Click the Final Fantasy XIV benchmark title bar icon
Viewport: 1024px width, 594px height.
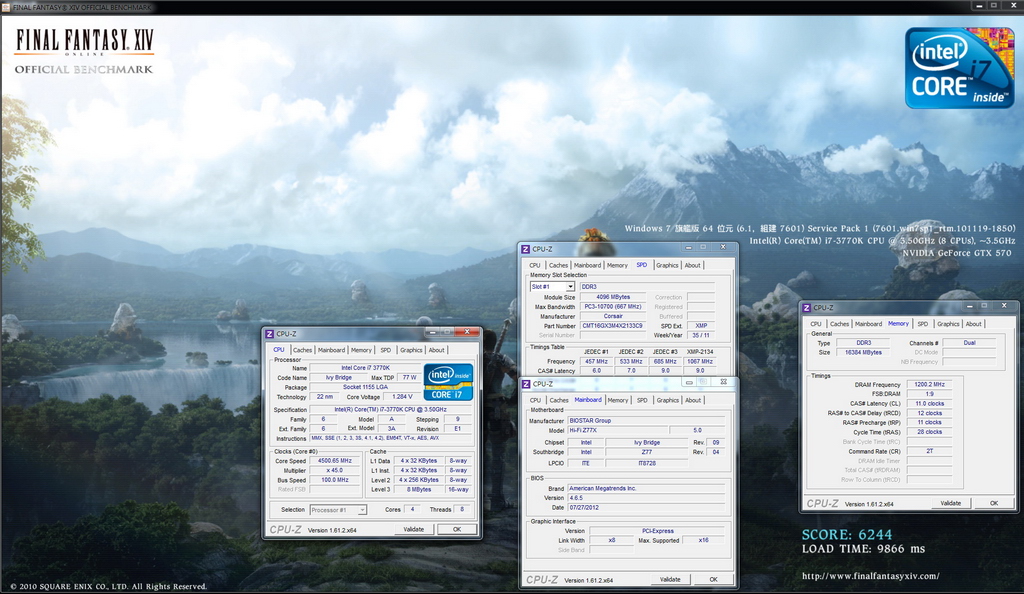pos(6,7)
